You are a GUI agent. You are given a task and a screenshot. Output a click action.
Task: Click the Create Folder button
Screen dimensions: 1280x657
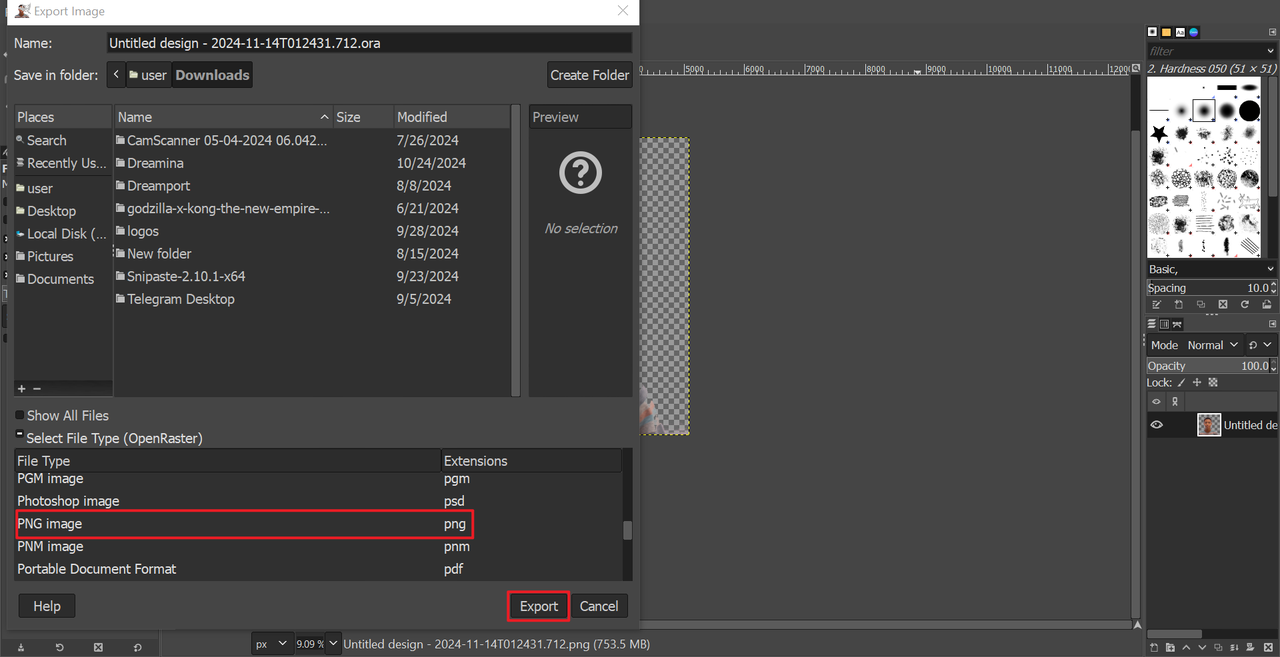pos(590,75)
